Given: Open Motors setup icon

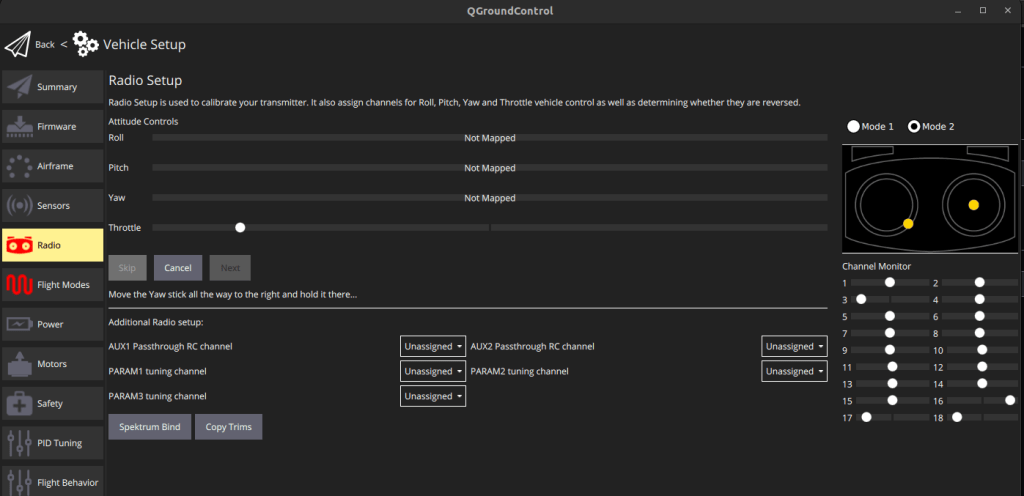Looking at the screenshot, I should 19,364.
